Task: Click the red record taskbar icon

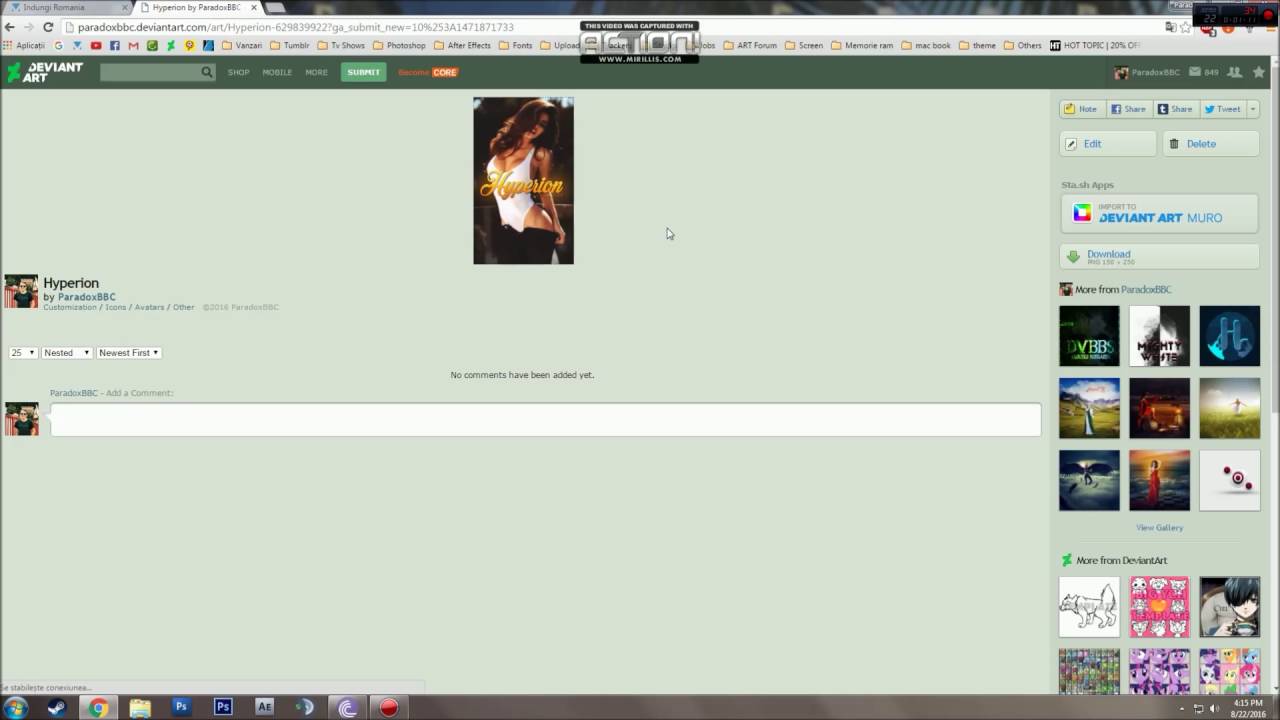Action: [389, 707]
